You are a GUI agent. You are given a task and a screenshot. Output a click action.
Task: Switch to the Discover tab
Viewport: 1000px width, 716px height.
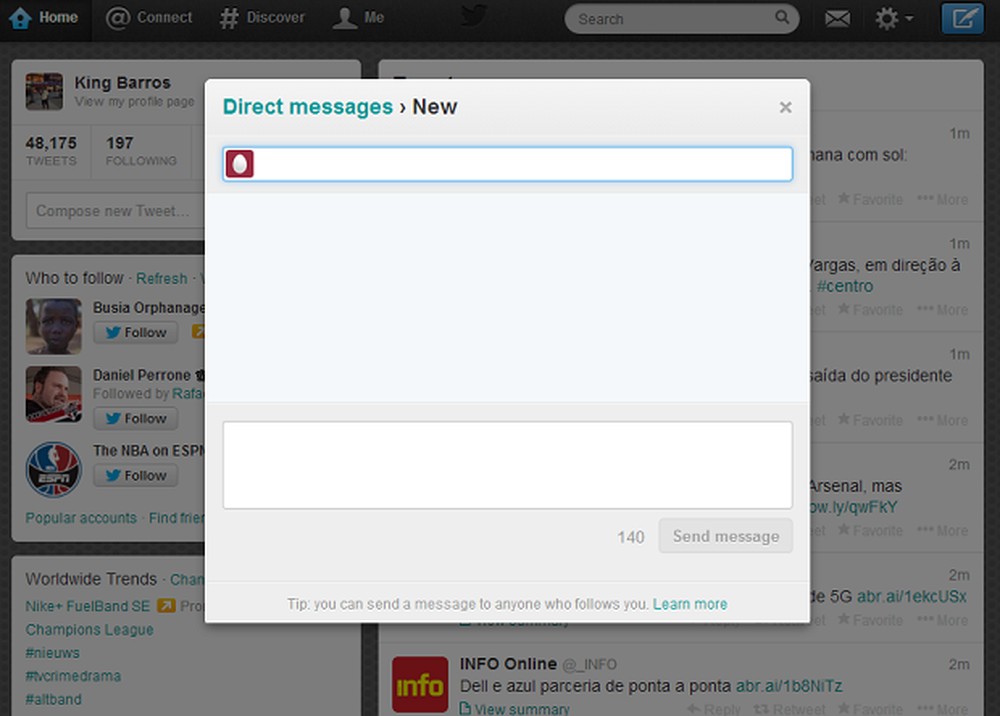point(262,16)
